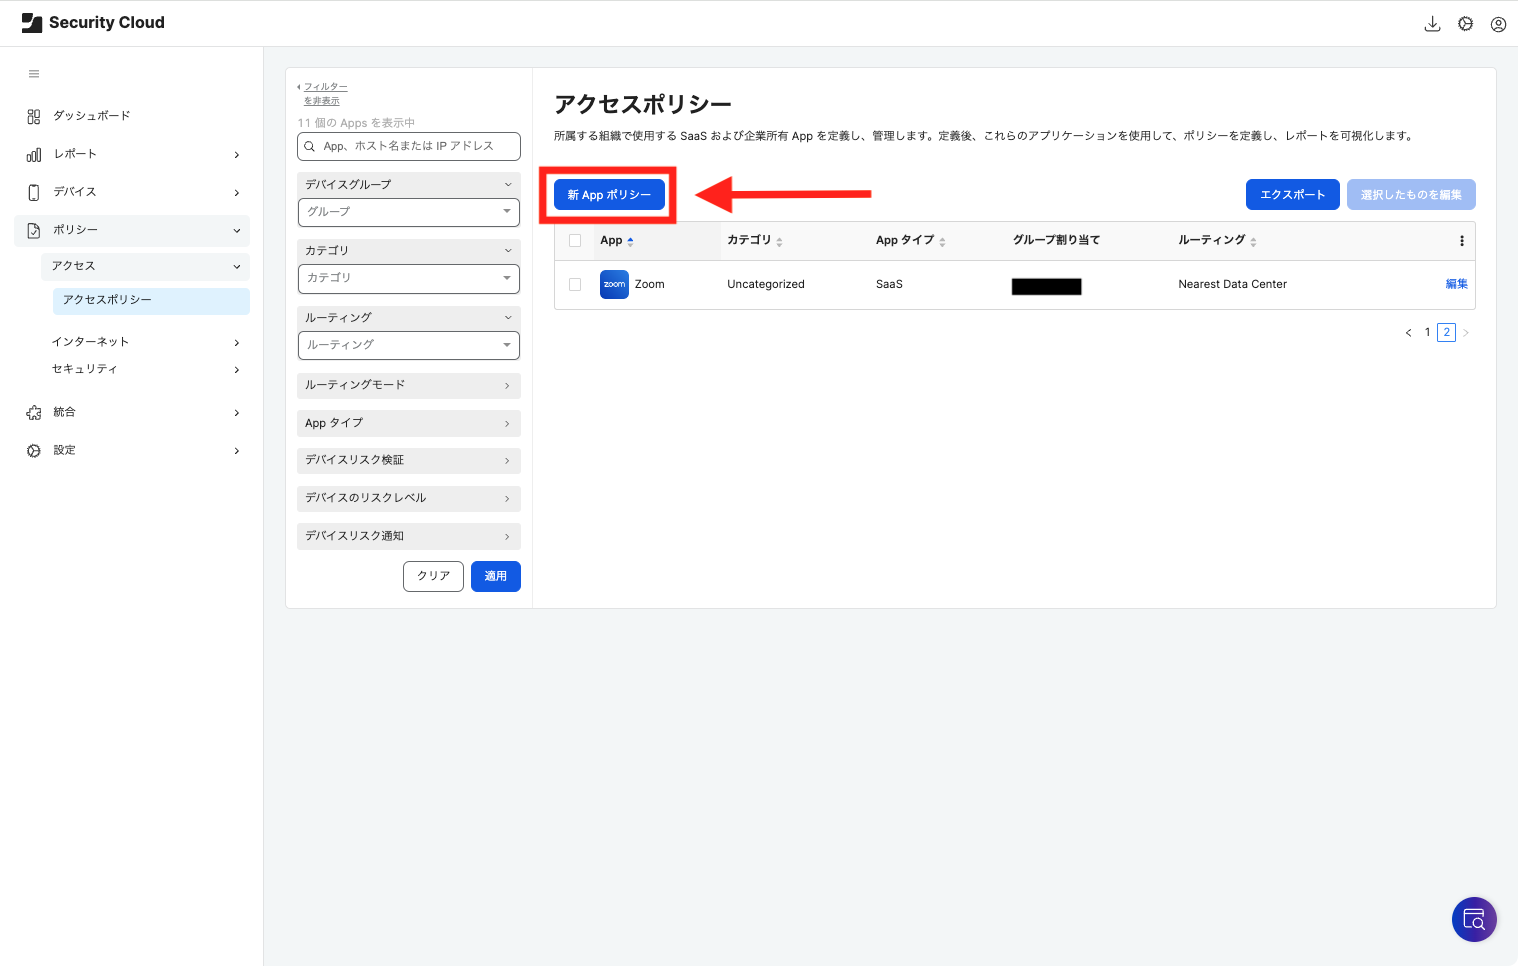This screenshot has width=1518, height=966.
Task: Check the Zoom row checkbox
Action: 575,284
